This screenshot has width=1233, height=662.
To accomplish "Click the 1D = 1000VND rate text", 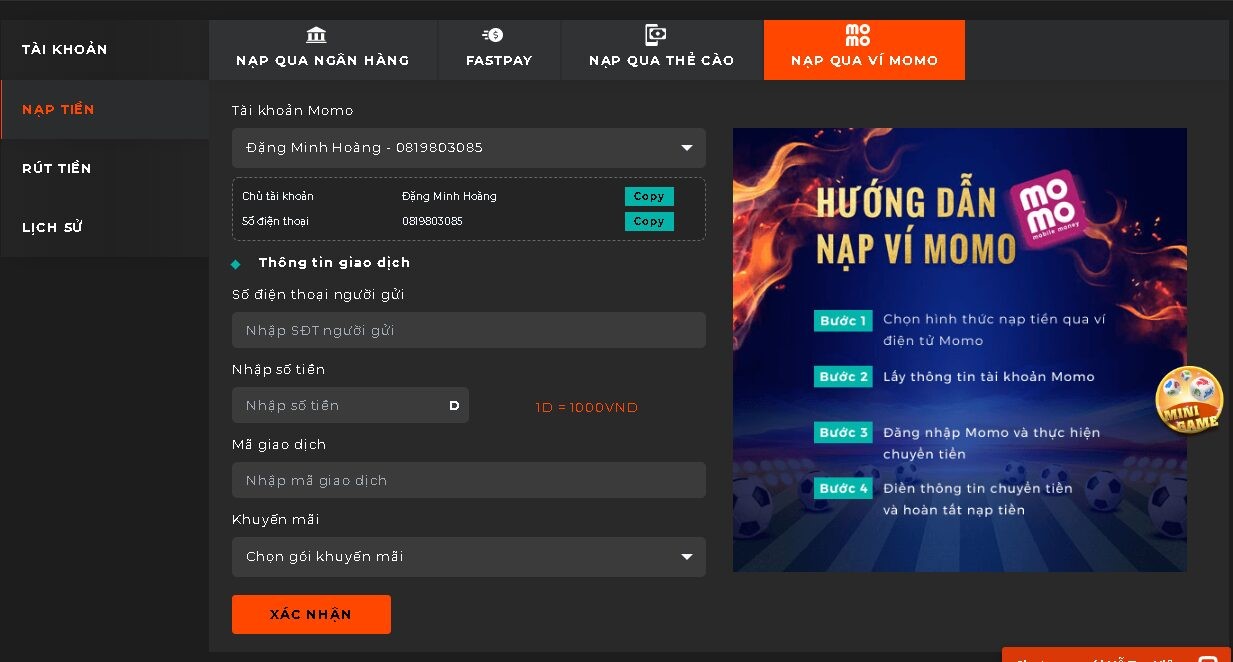I will pos(587,407).
